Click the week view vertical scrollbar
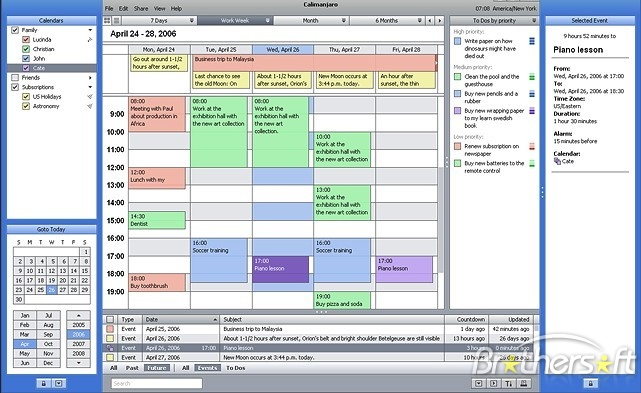Screen dimensions: 641x393 (441, 220)
